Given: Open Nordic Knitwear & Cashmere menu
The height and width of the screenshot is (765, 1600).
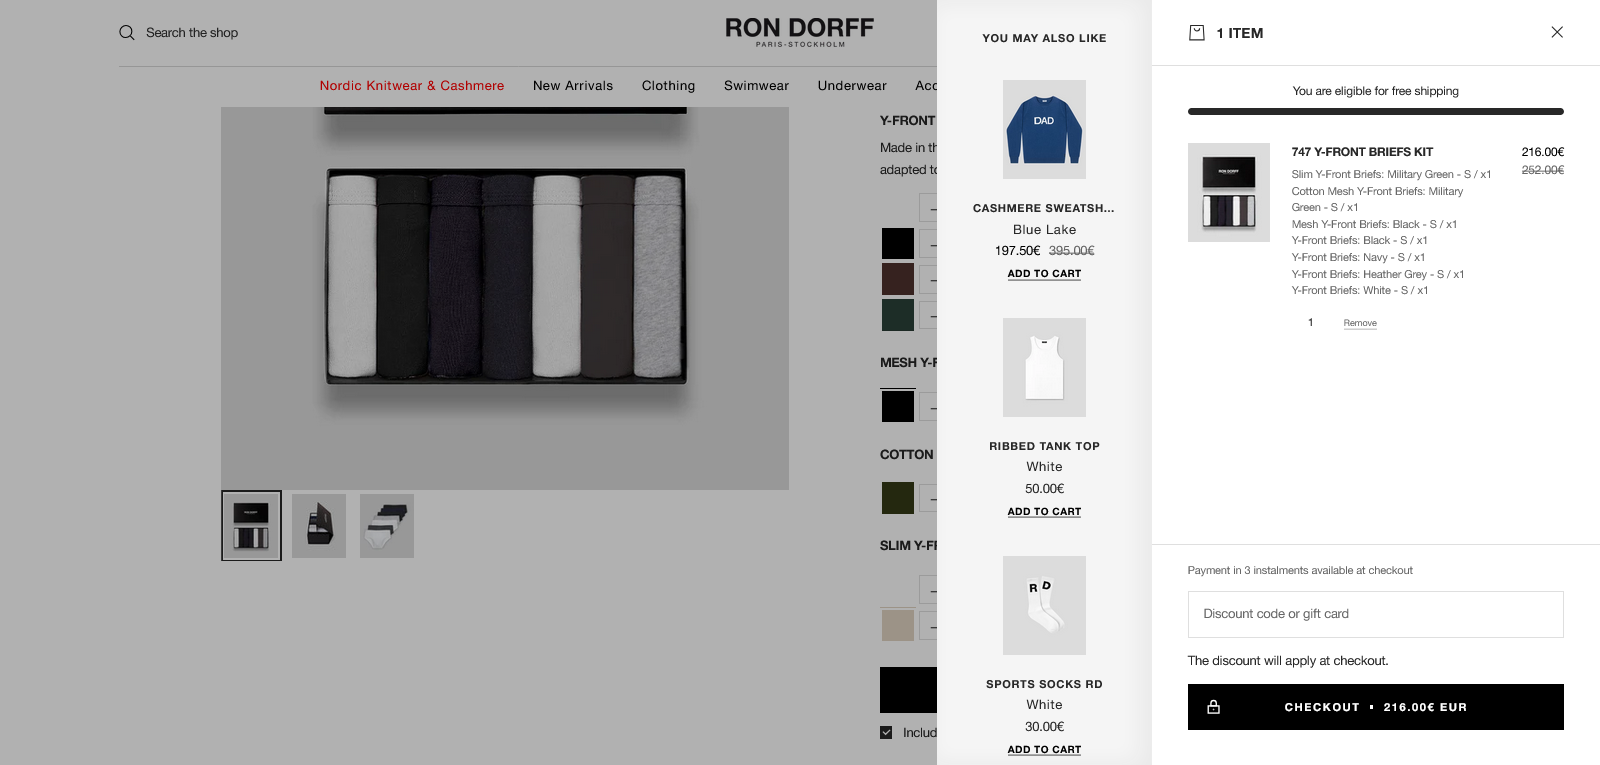Looking at the screenshot, I should coord(411,86).
